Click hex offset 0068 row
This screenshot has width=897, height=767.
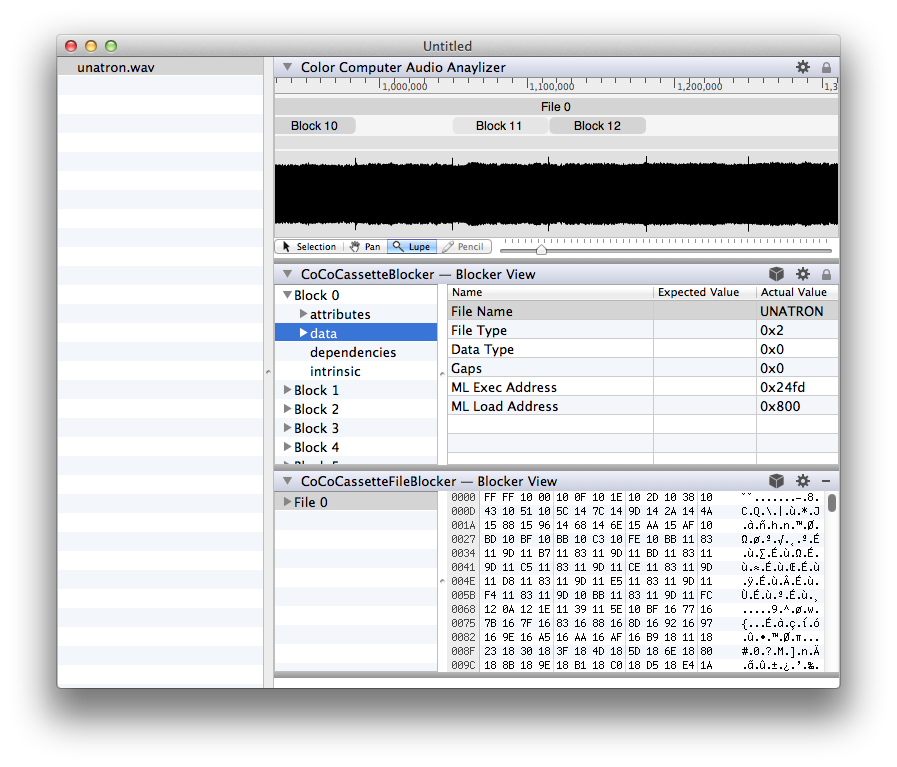pos(635,609)
